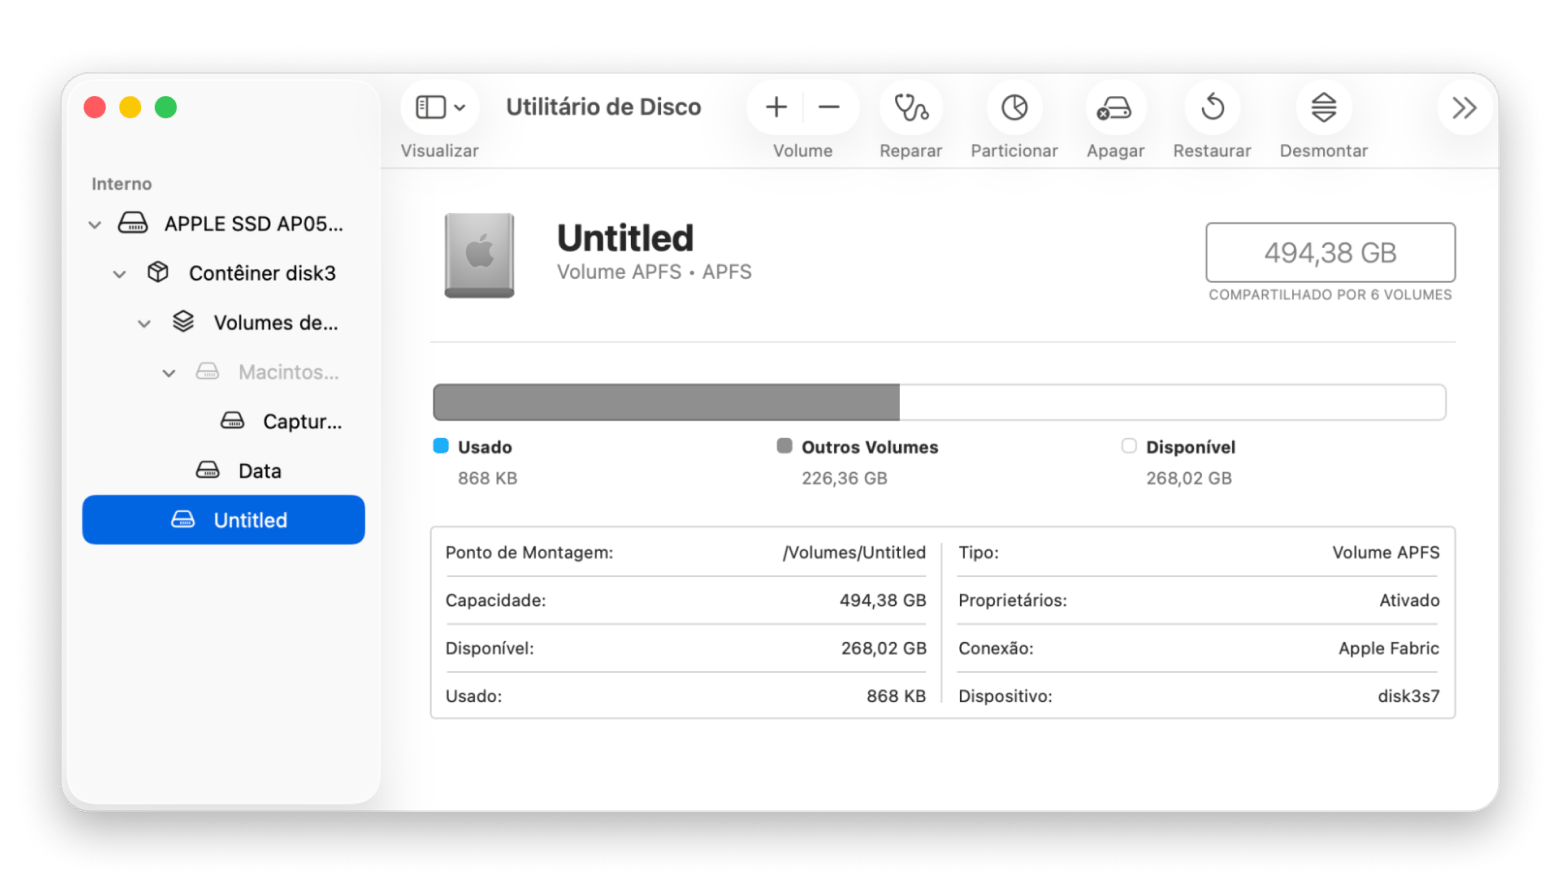Click Volume APFS • APFS subtitle
Screen dimensions: 1560x892
pyautogui.click(x=654, y=272)
